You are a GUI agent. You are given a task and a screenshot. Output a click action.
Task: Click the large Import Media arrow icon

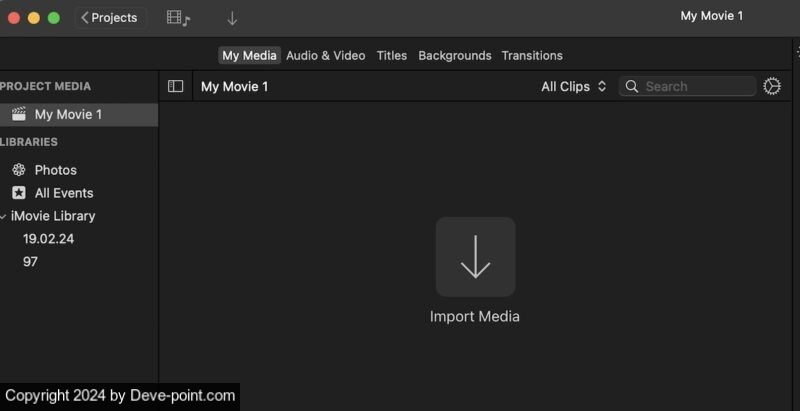tap(475, 257)
